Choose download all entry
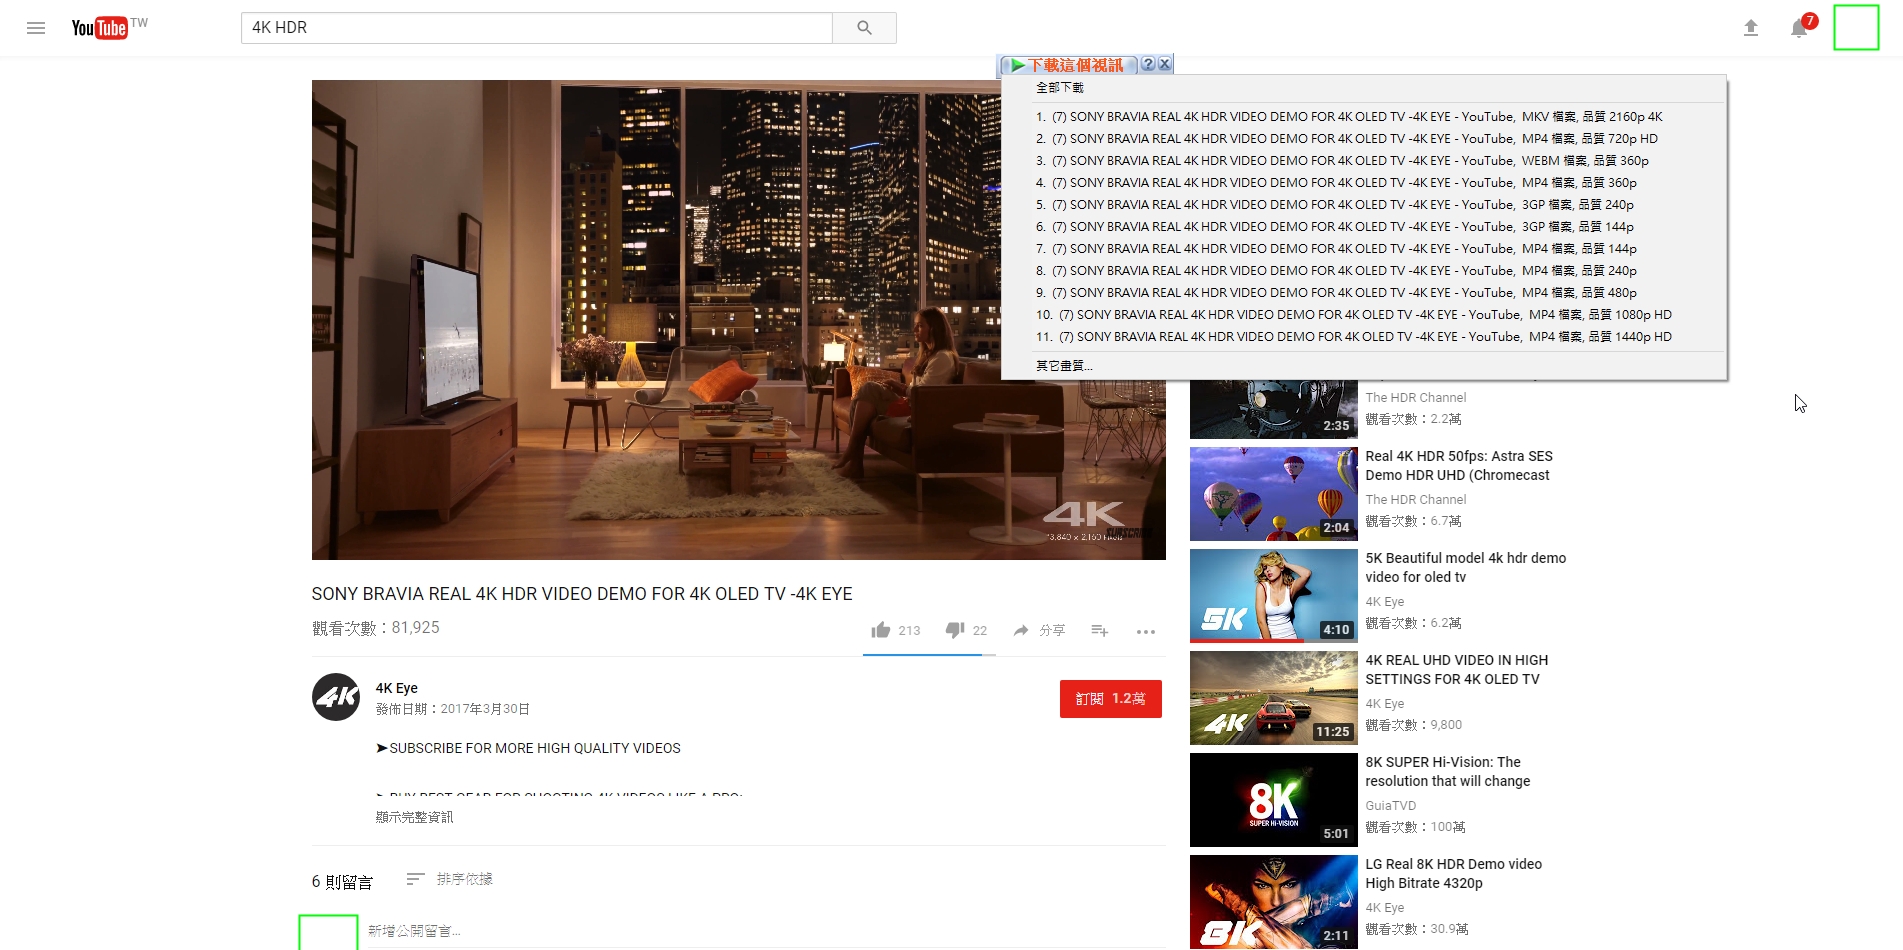This screenshot has height=950, width=1903. pyautogui.click(x=1060, y=88)
